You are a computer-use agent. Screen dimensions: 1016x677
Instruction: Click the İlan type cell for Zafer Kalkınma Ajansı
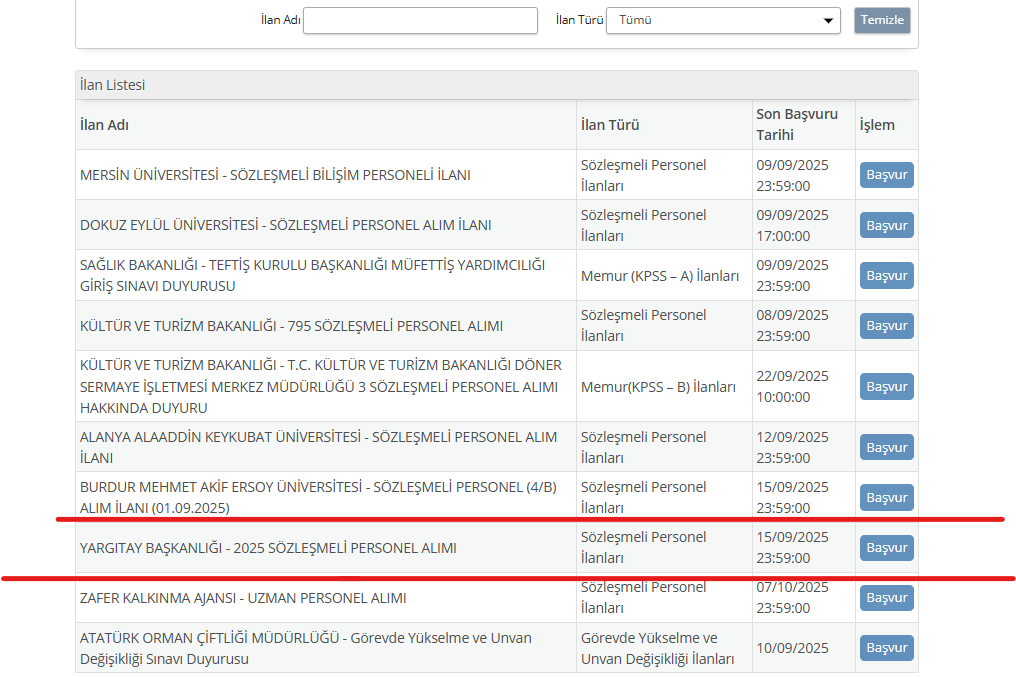(664, 598)
